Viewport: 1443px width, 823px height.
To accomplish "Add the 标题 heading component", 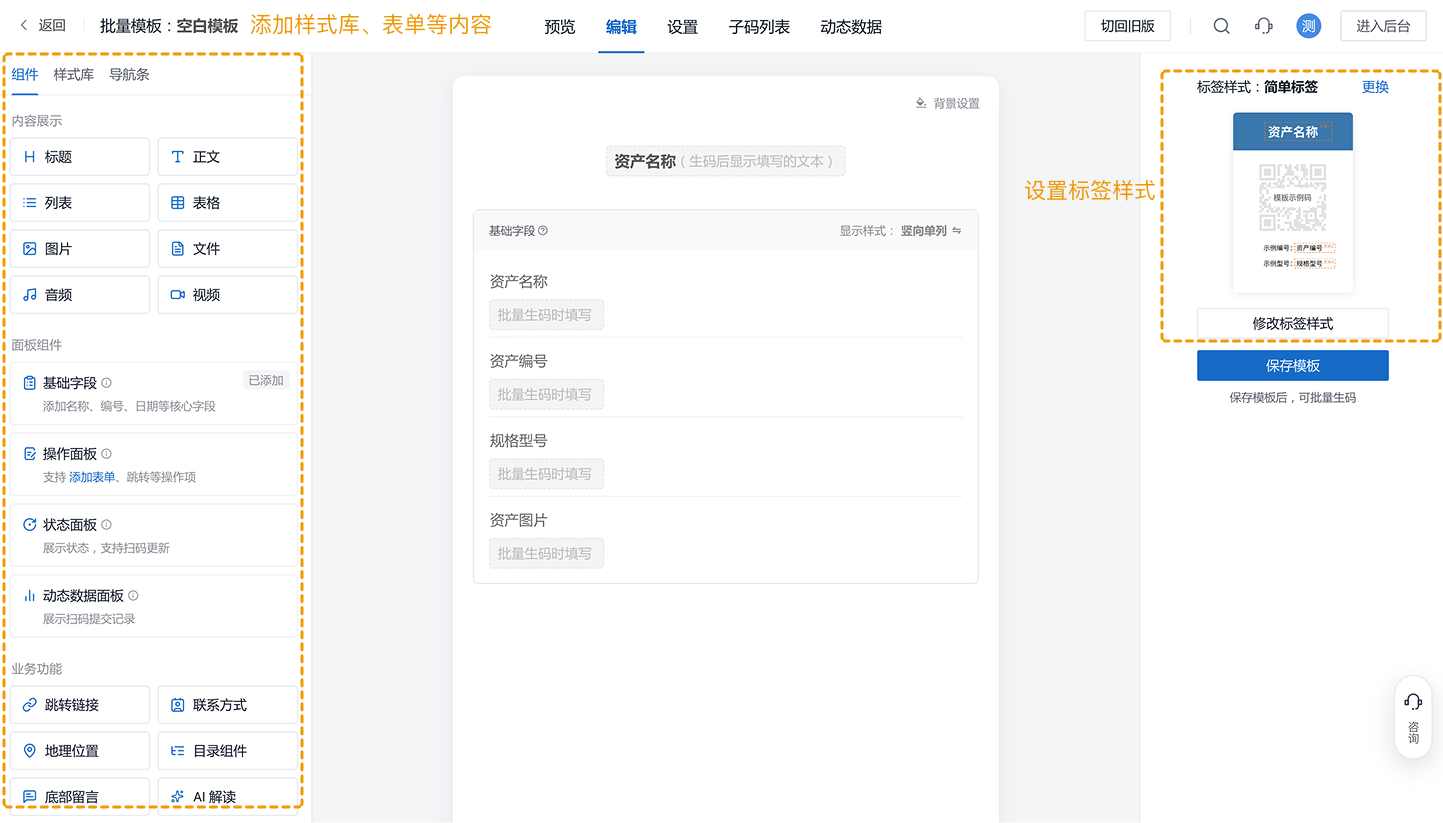I will pos(81,157).
